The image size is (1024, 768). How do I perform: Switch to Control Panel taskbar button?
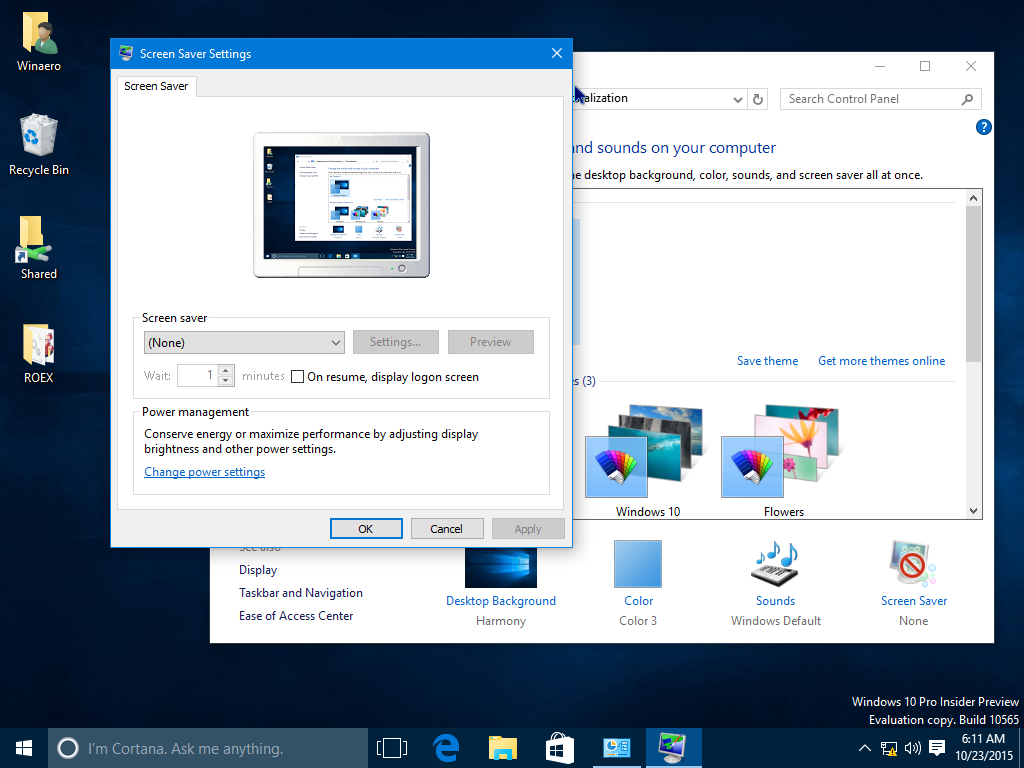click(616, 748)
